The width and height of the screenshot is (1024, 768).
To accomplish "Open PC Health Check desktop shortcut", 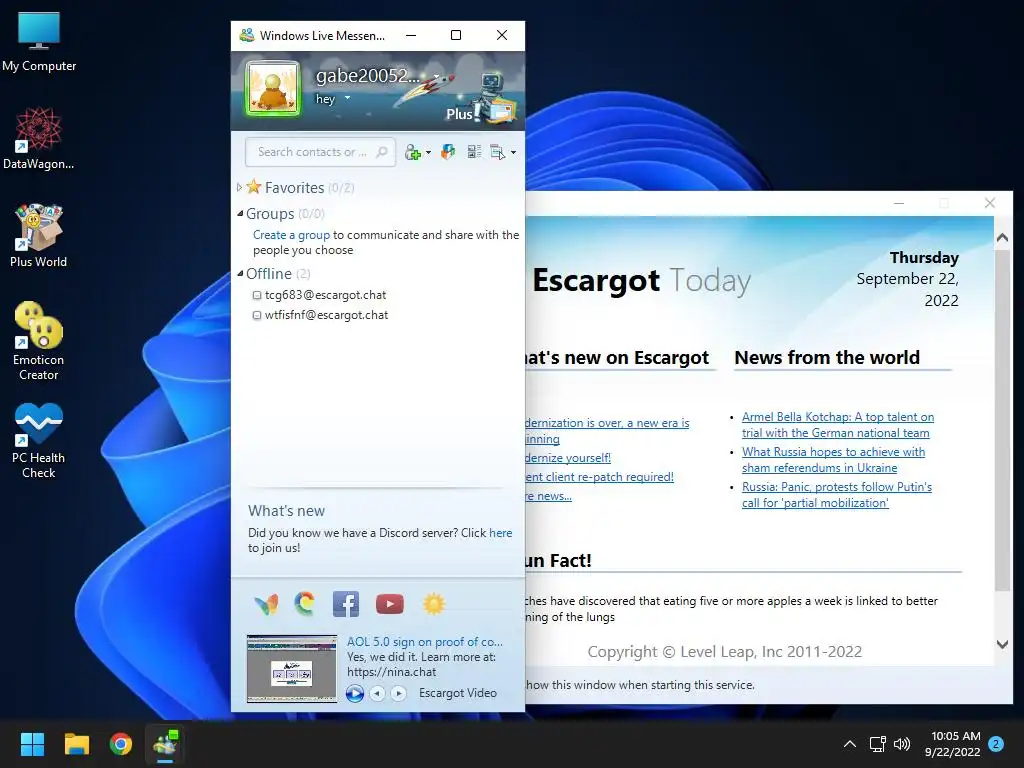I will click(39, 440).
